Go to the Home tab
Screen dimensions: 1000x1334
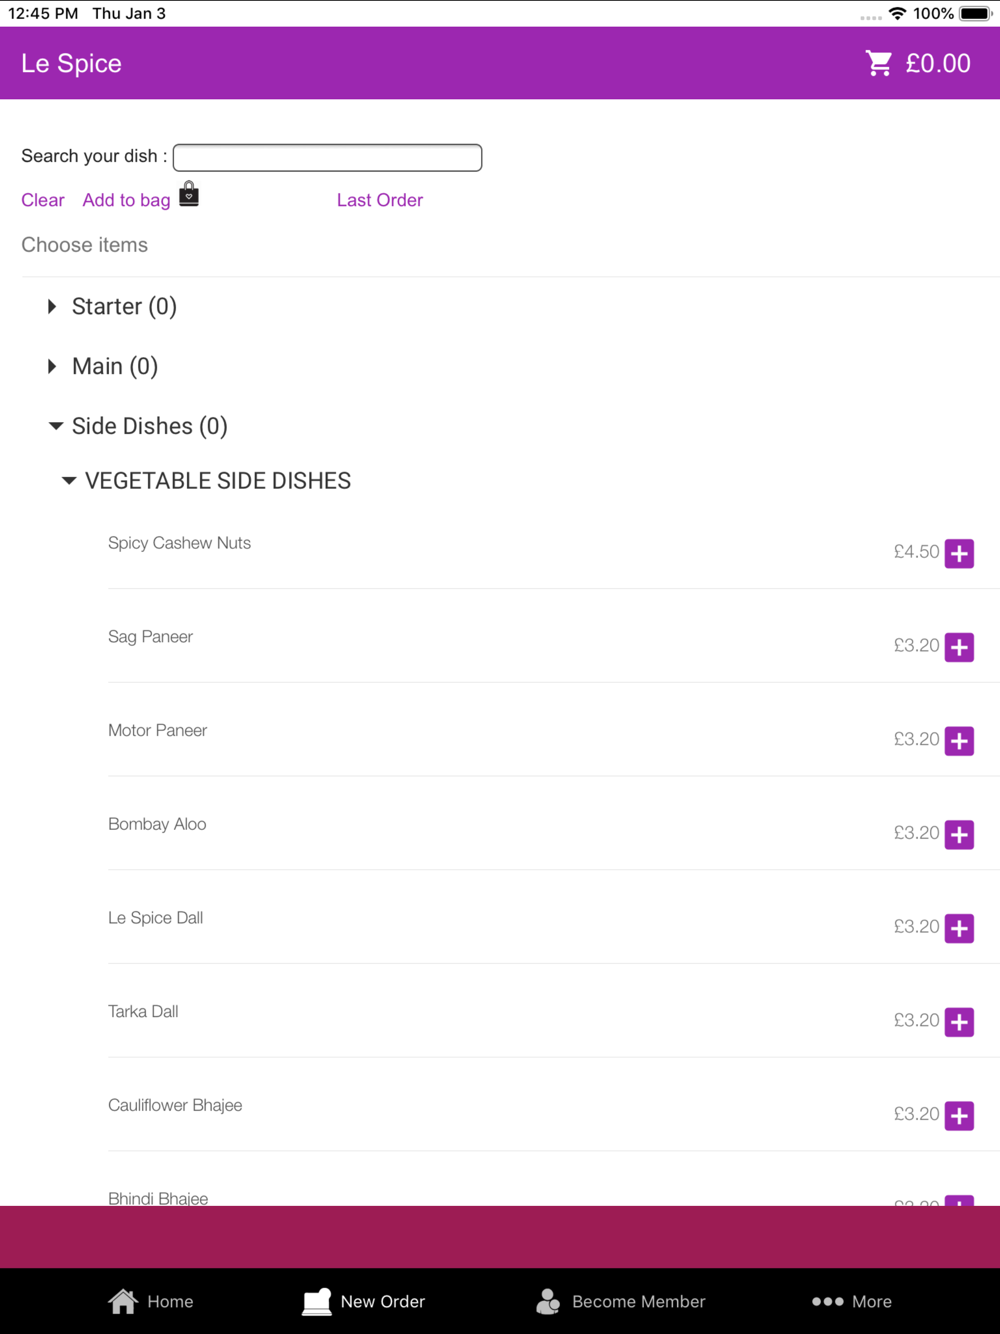(151, 1301)
